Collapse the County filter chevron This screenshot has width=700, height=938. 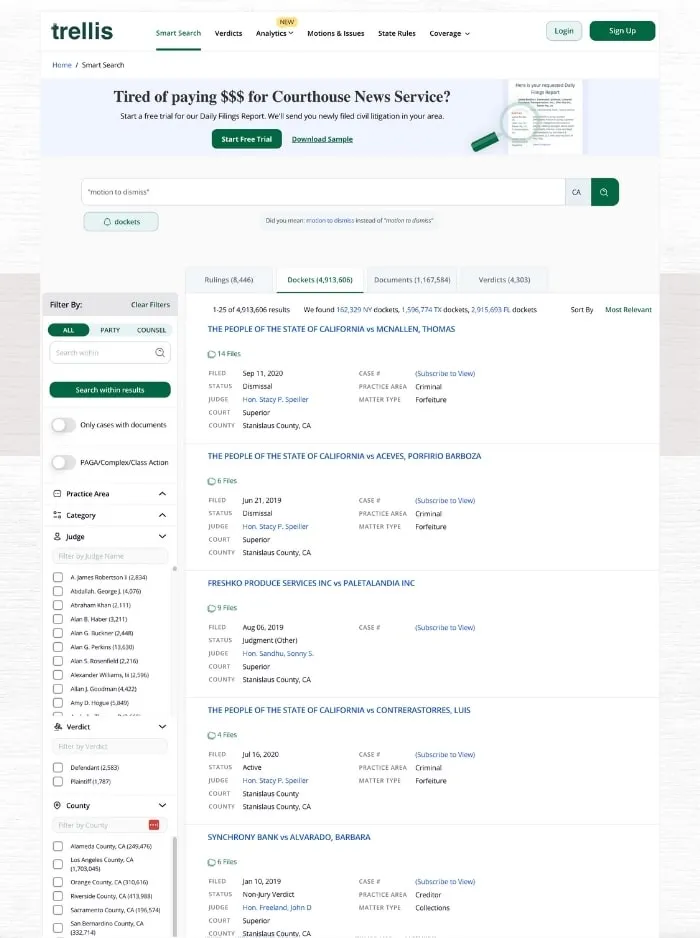click(162, 805)
